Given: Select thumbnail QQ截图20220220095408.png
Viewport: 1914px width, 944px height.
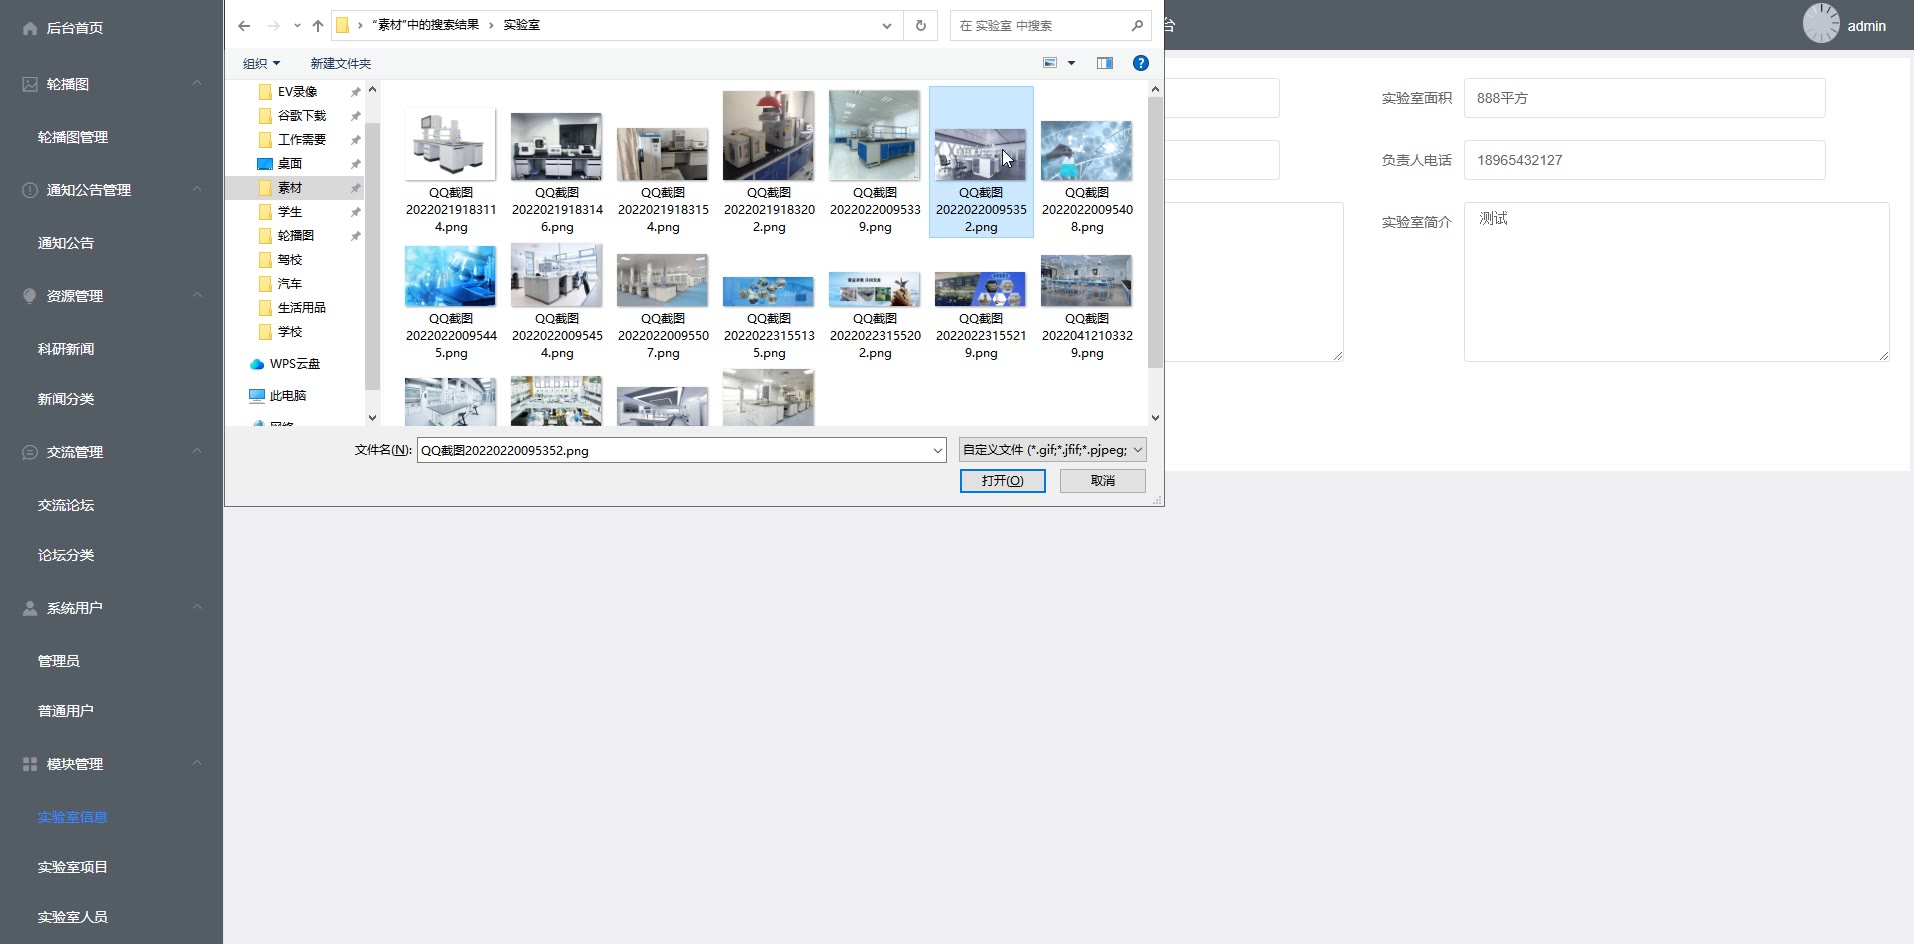Looking at the screenshot, I should click(1087, 162).
